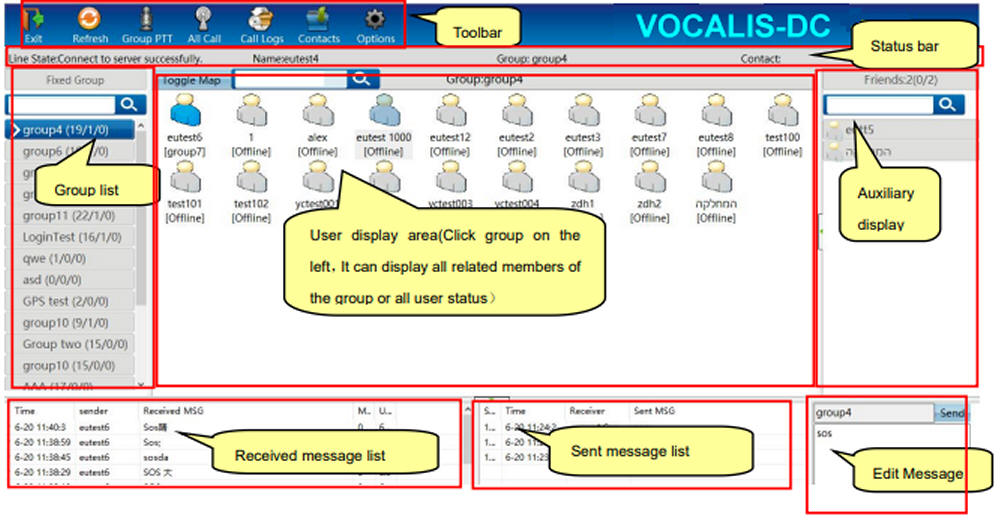
Task: Start an All Call broadcast
Action: (x=204, y=26)
